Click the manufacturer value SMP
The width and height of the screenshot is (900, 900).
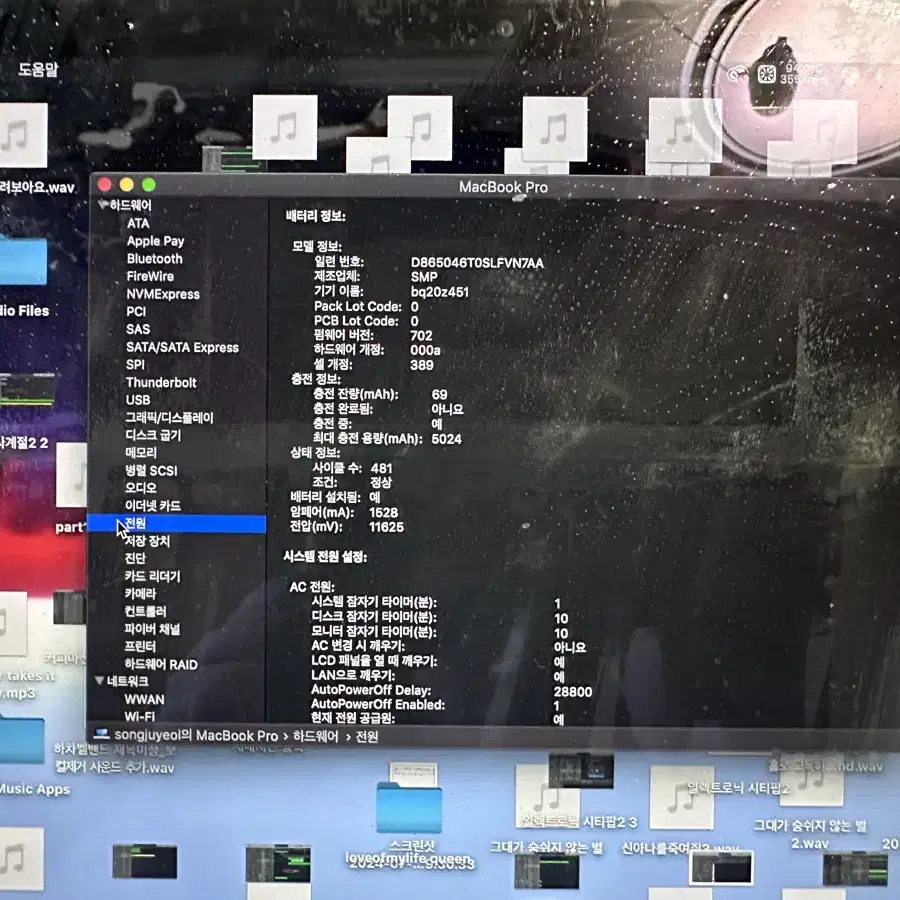[x=424, y=277]
